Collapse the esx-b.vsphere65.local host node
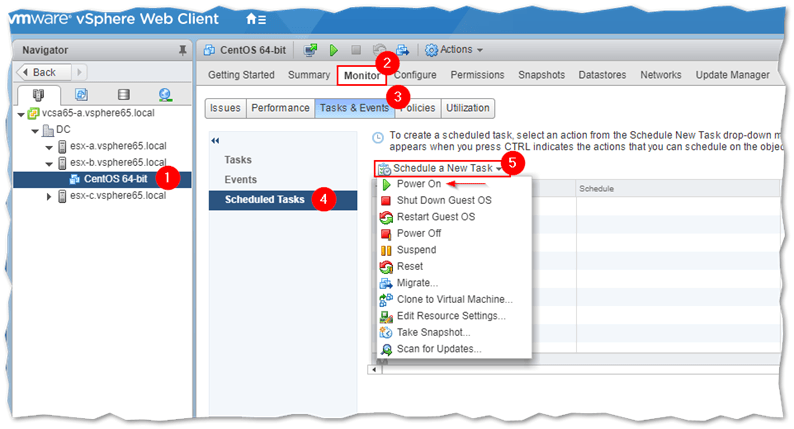Viewport: 794px width, 429px height. 49,164
